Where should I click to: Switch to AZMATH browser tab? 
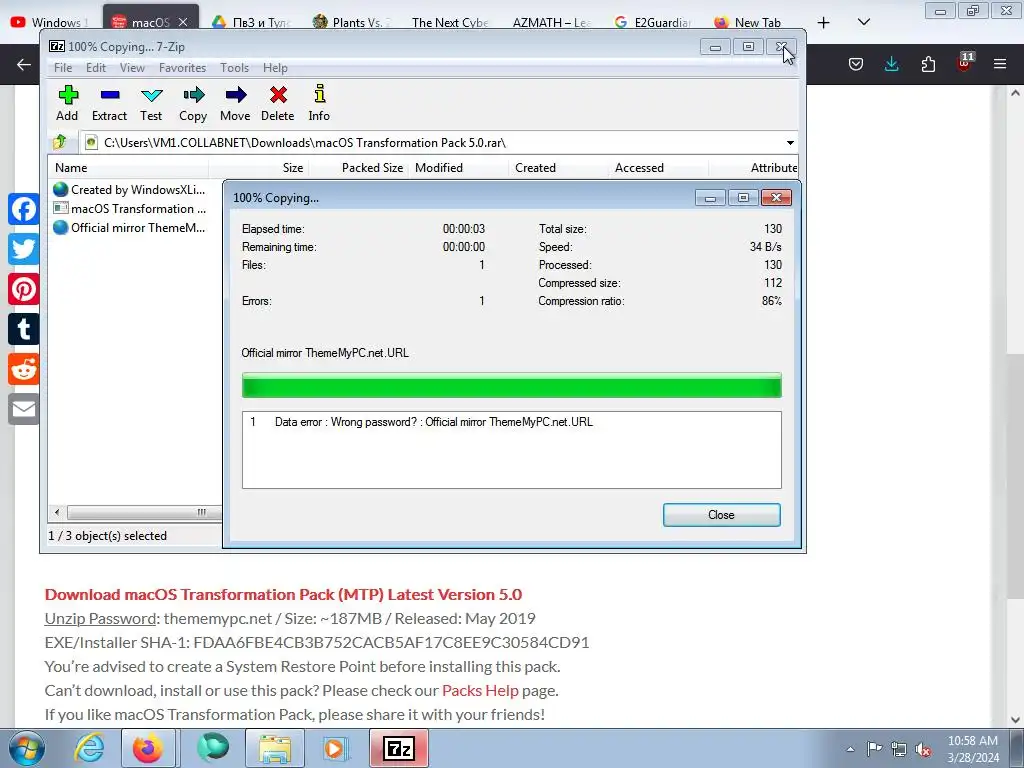click(551, 22)
